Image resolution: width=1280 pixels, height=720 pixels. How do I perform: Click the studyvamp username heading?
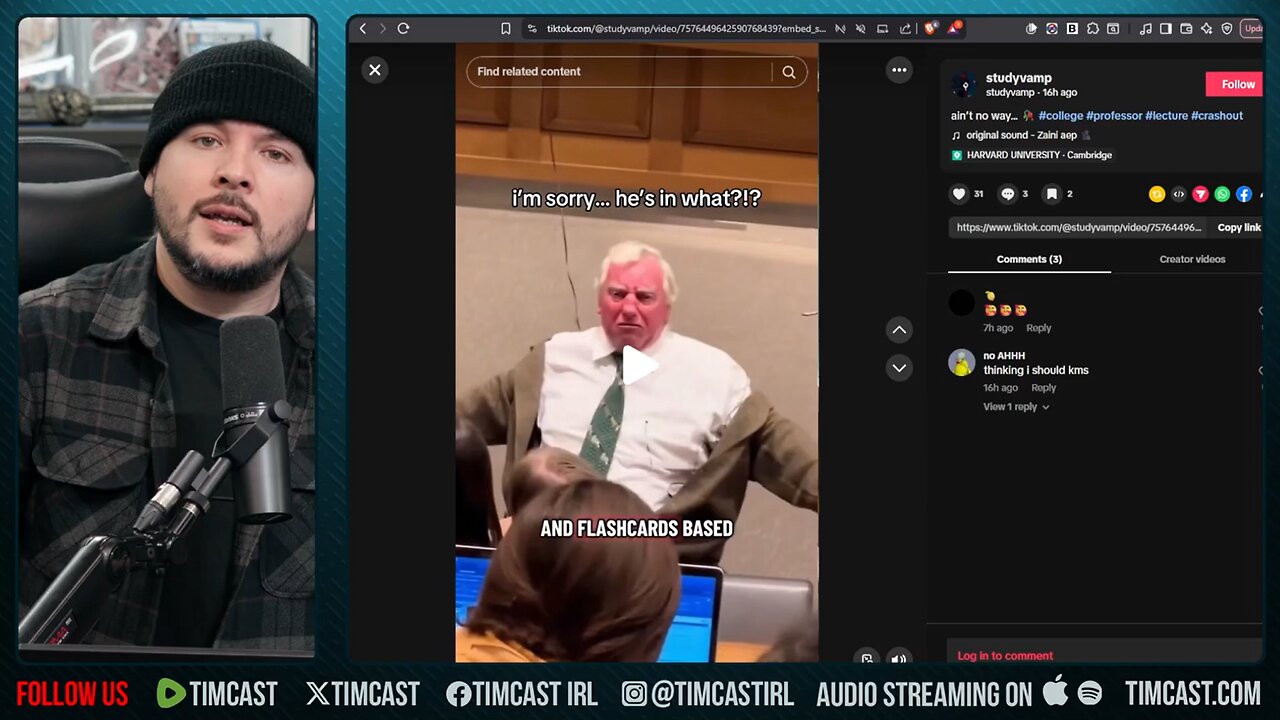[1018, 78]
